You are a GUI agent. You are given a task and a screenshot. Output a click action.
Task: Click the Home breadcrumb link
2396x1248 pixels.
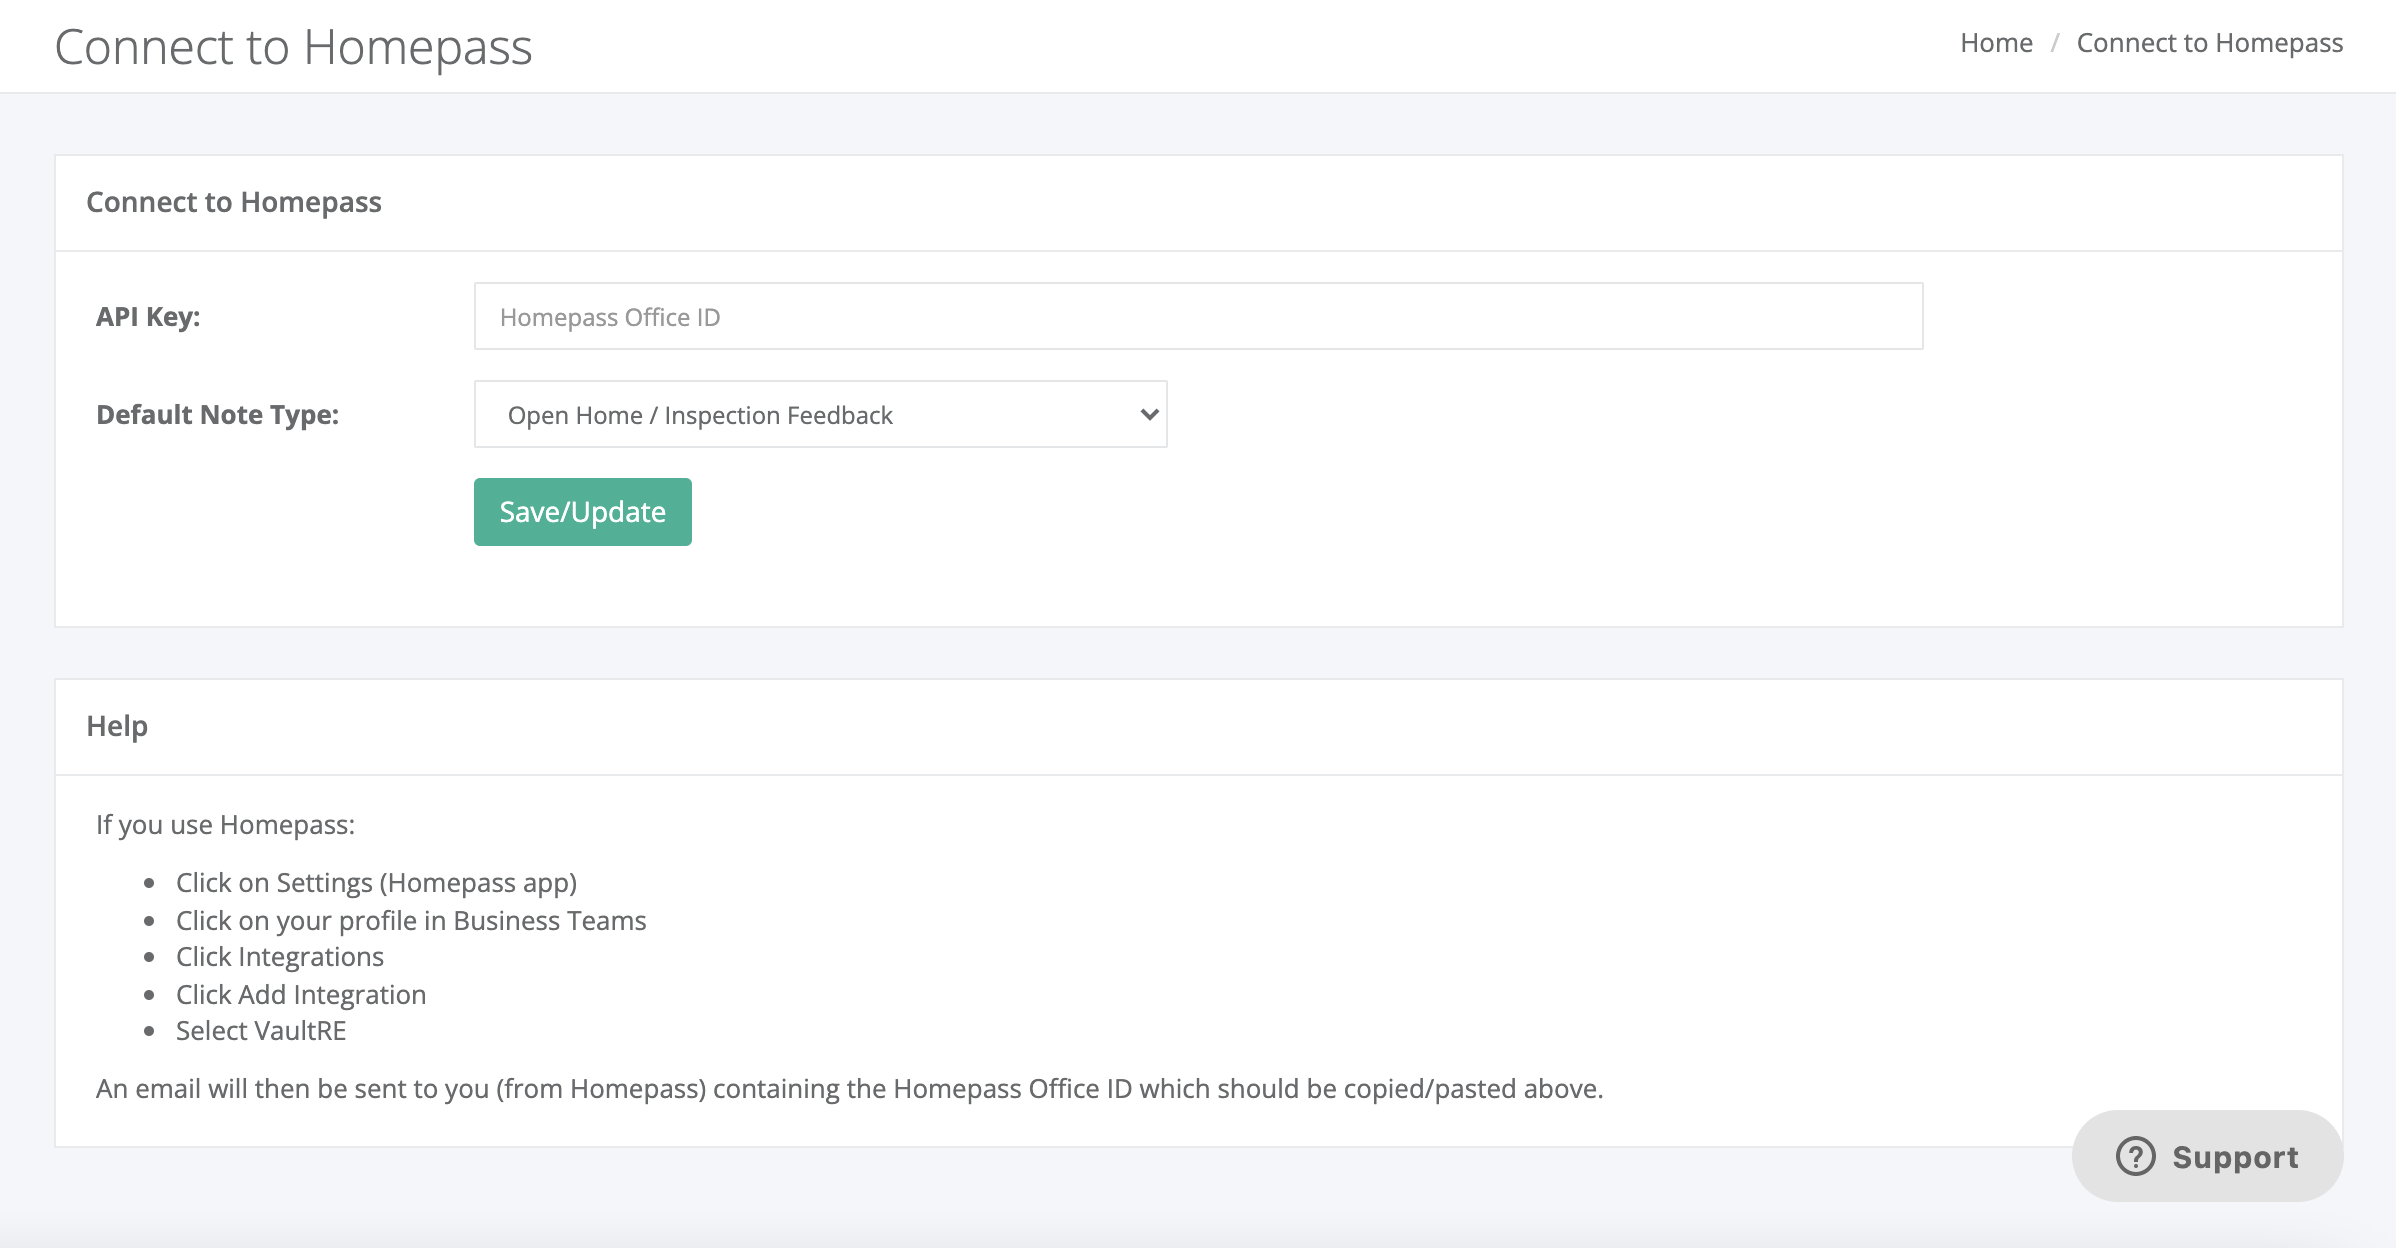[x=1996, y=43]
